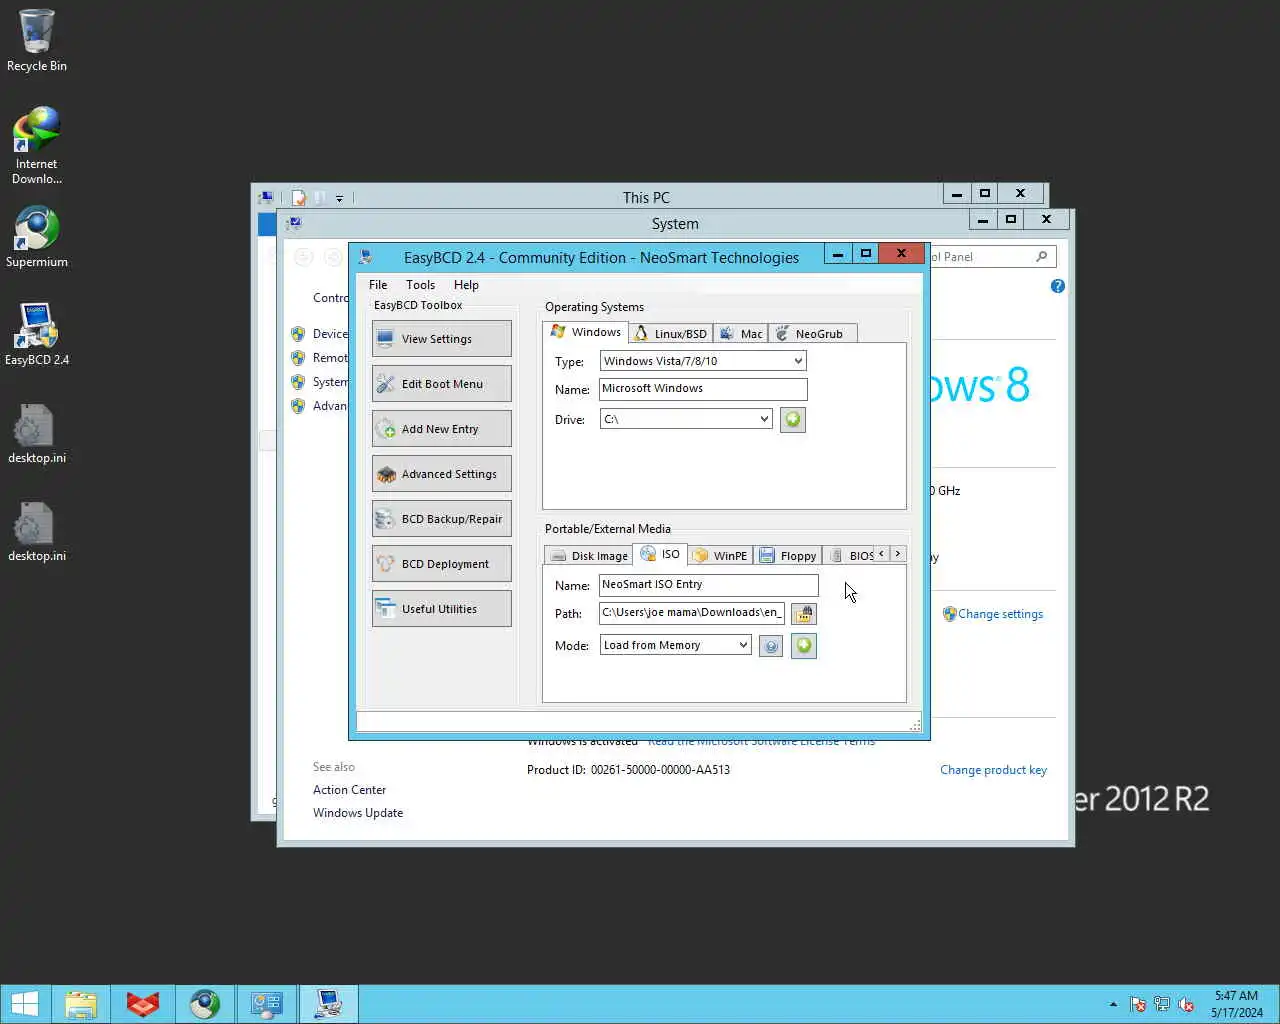Select the Supermium desktop icon
Viewport: 1280px width, 1024px height.
[37, 237]
